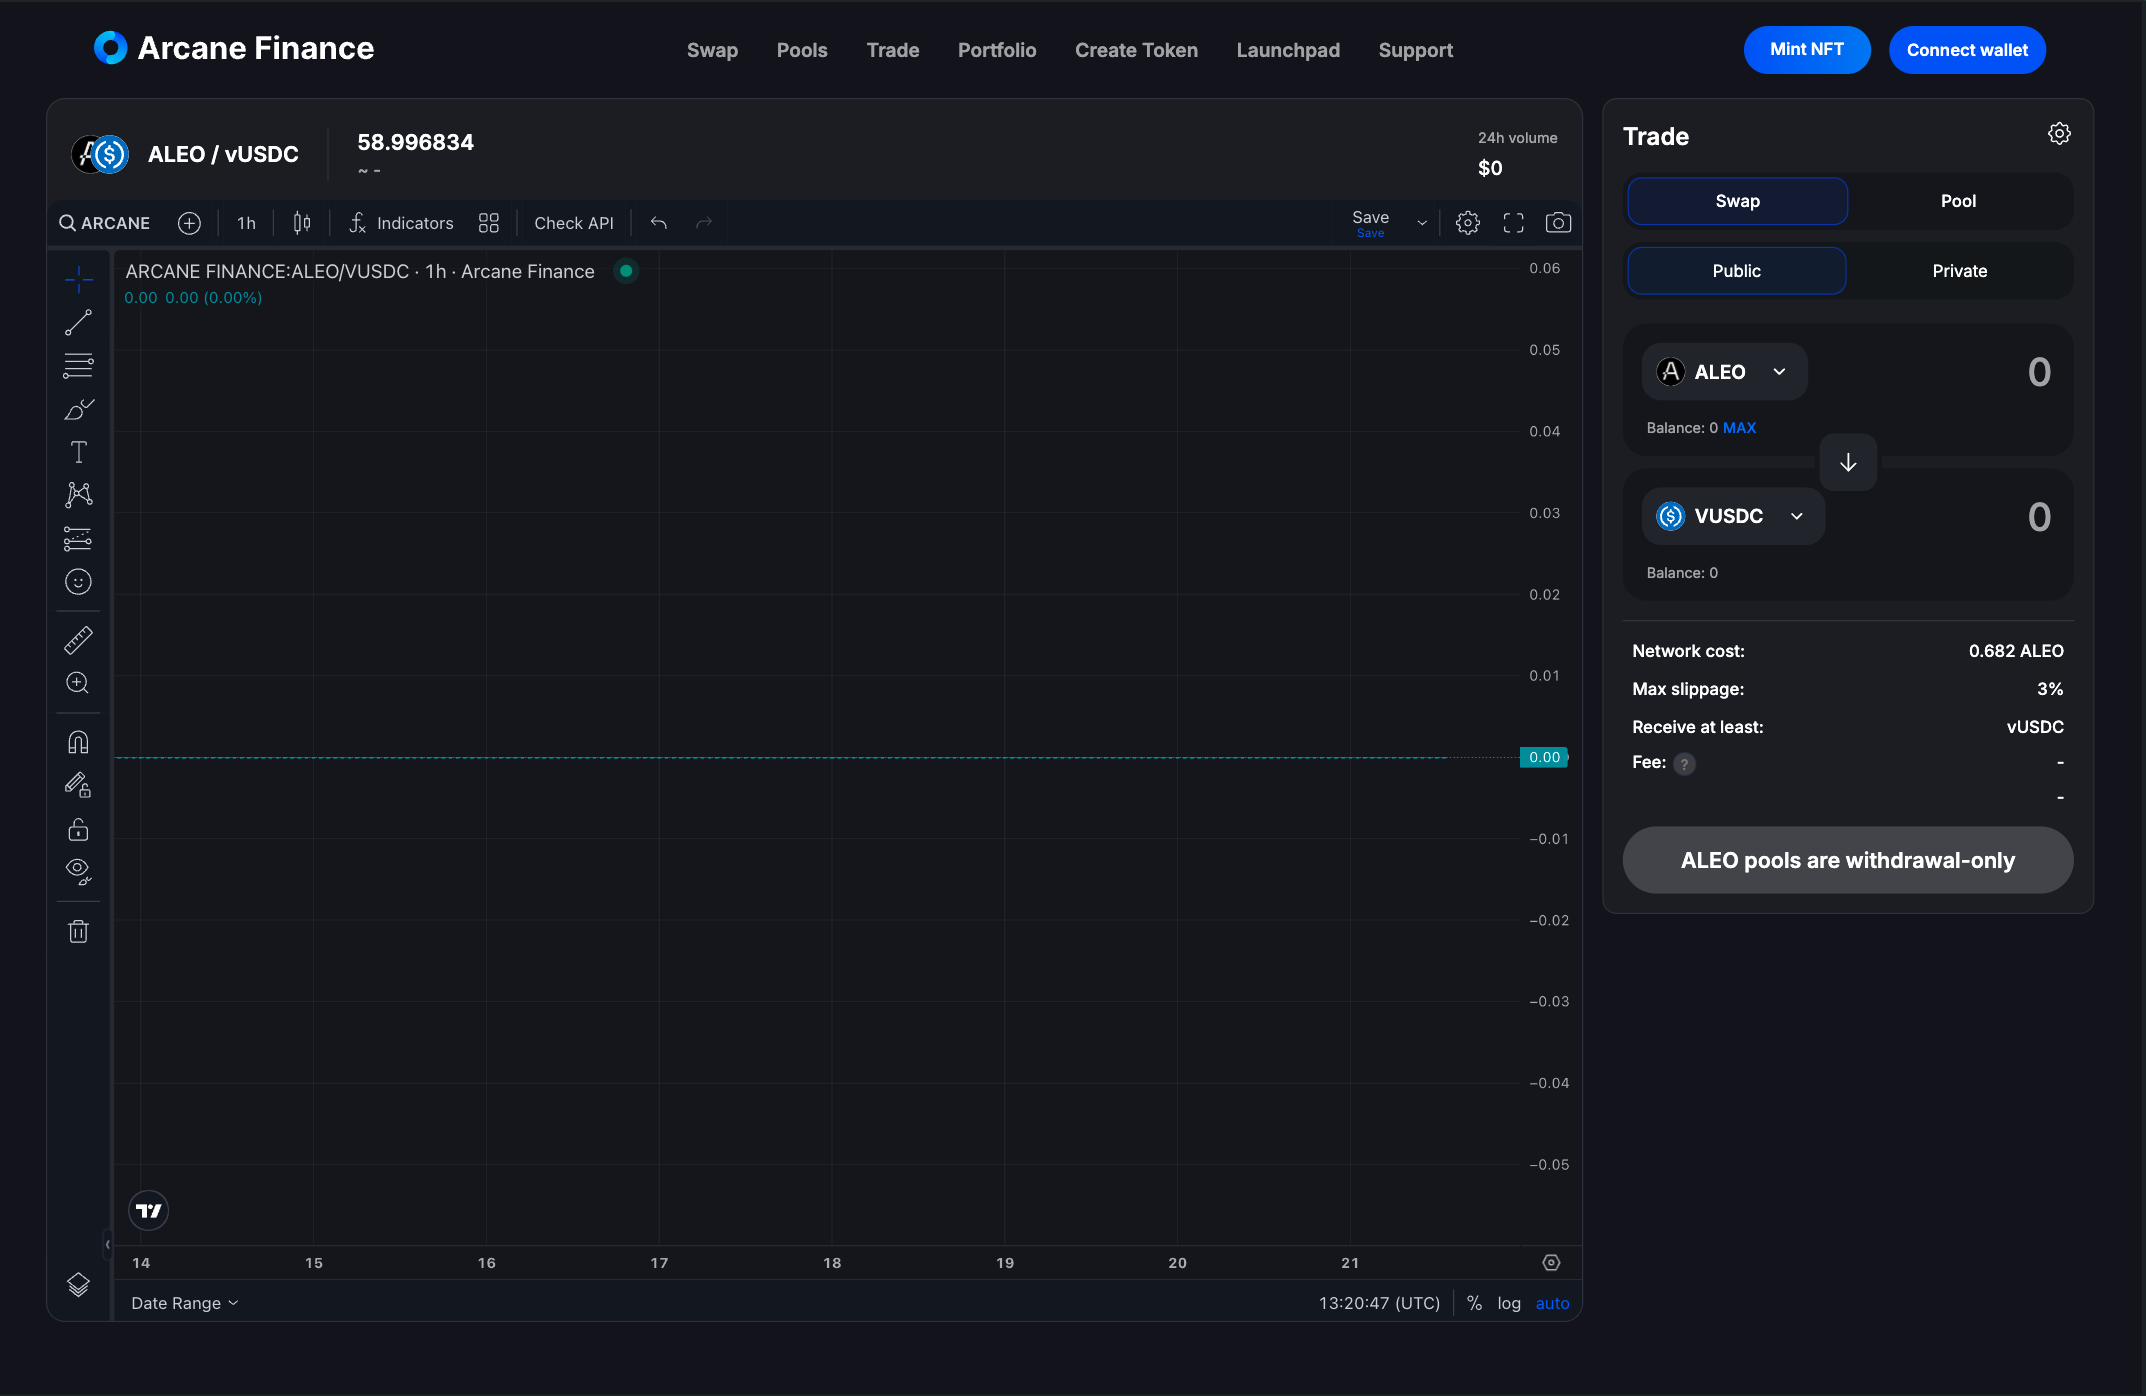2146x1396 pixels.
Task: Open the ALEO token selector dropdown
Action: coord(1724,372)
